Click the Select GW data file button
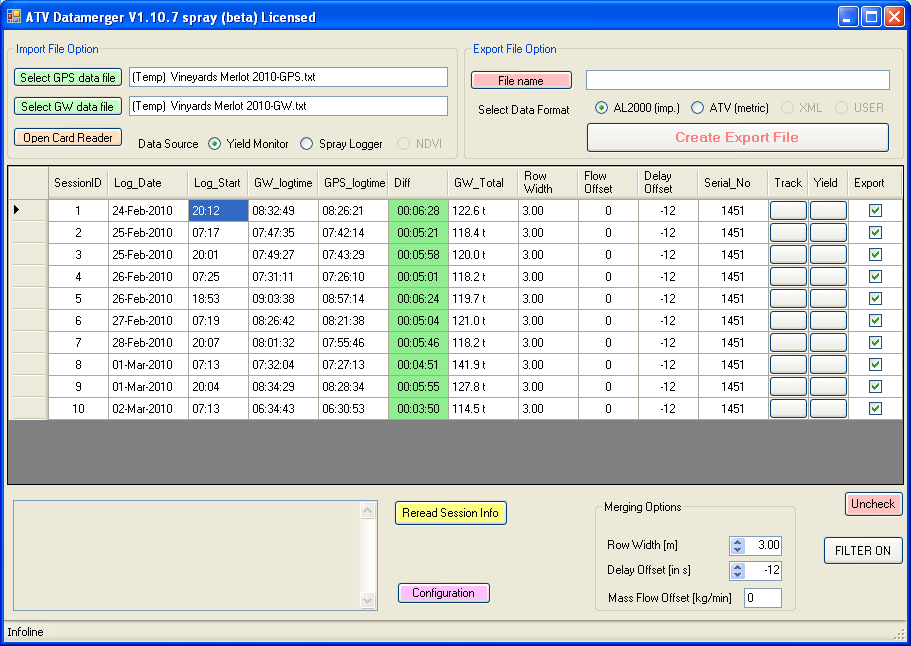 (x=68, y=106)
